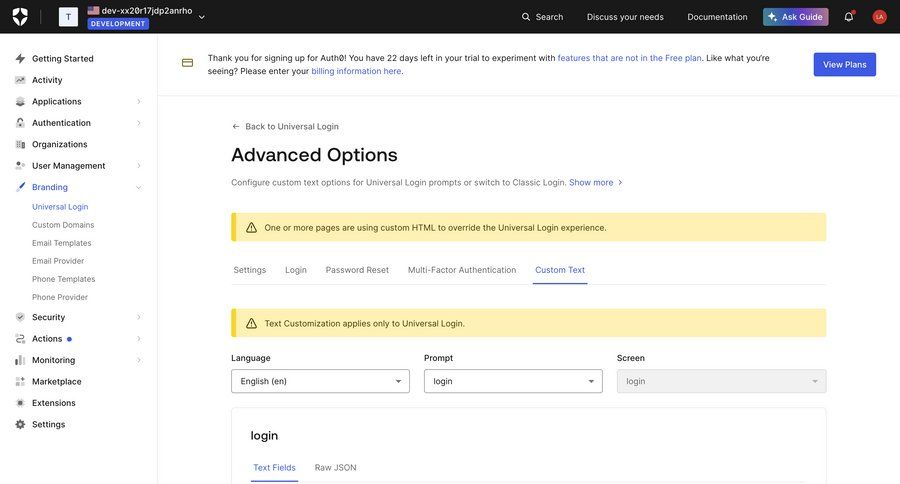Screen dimensions: 900x484
Task: Open Email Provider in sidebar
Action: (x=58, y=261)
